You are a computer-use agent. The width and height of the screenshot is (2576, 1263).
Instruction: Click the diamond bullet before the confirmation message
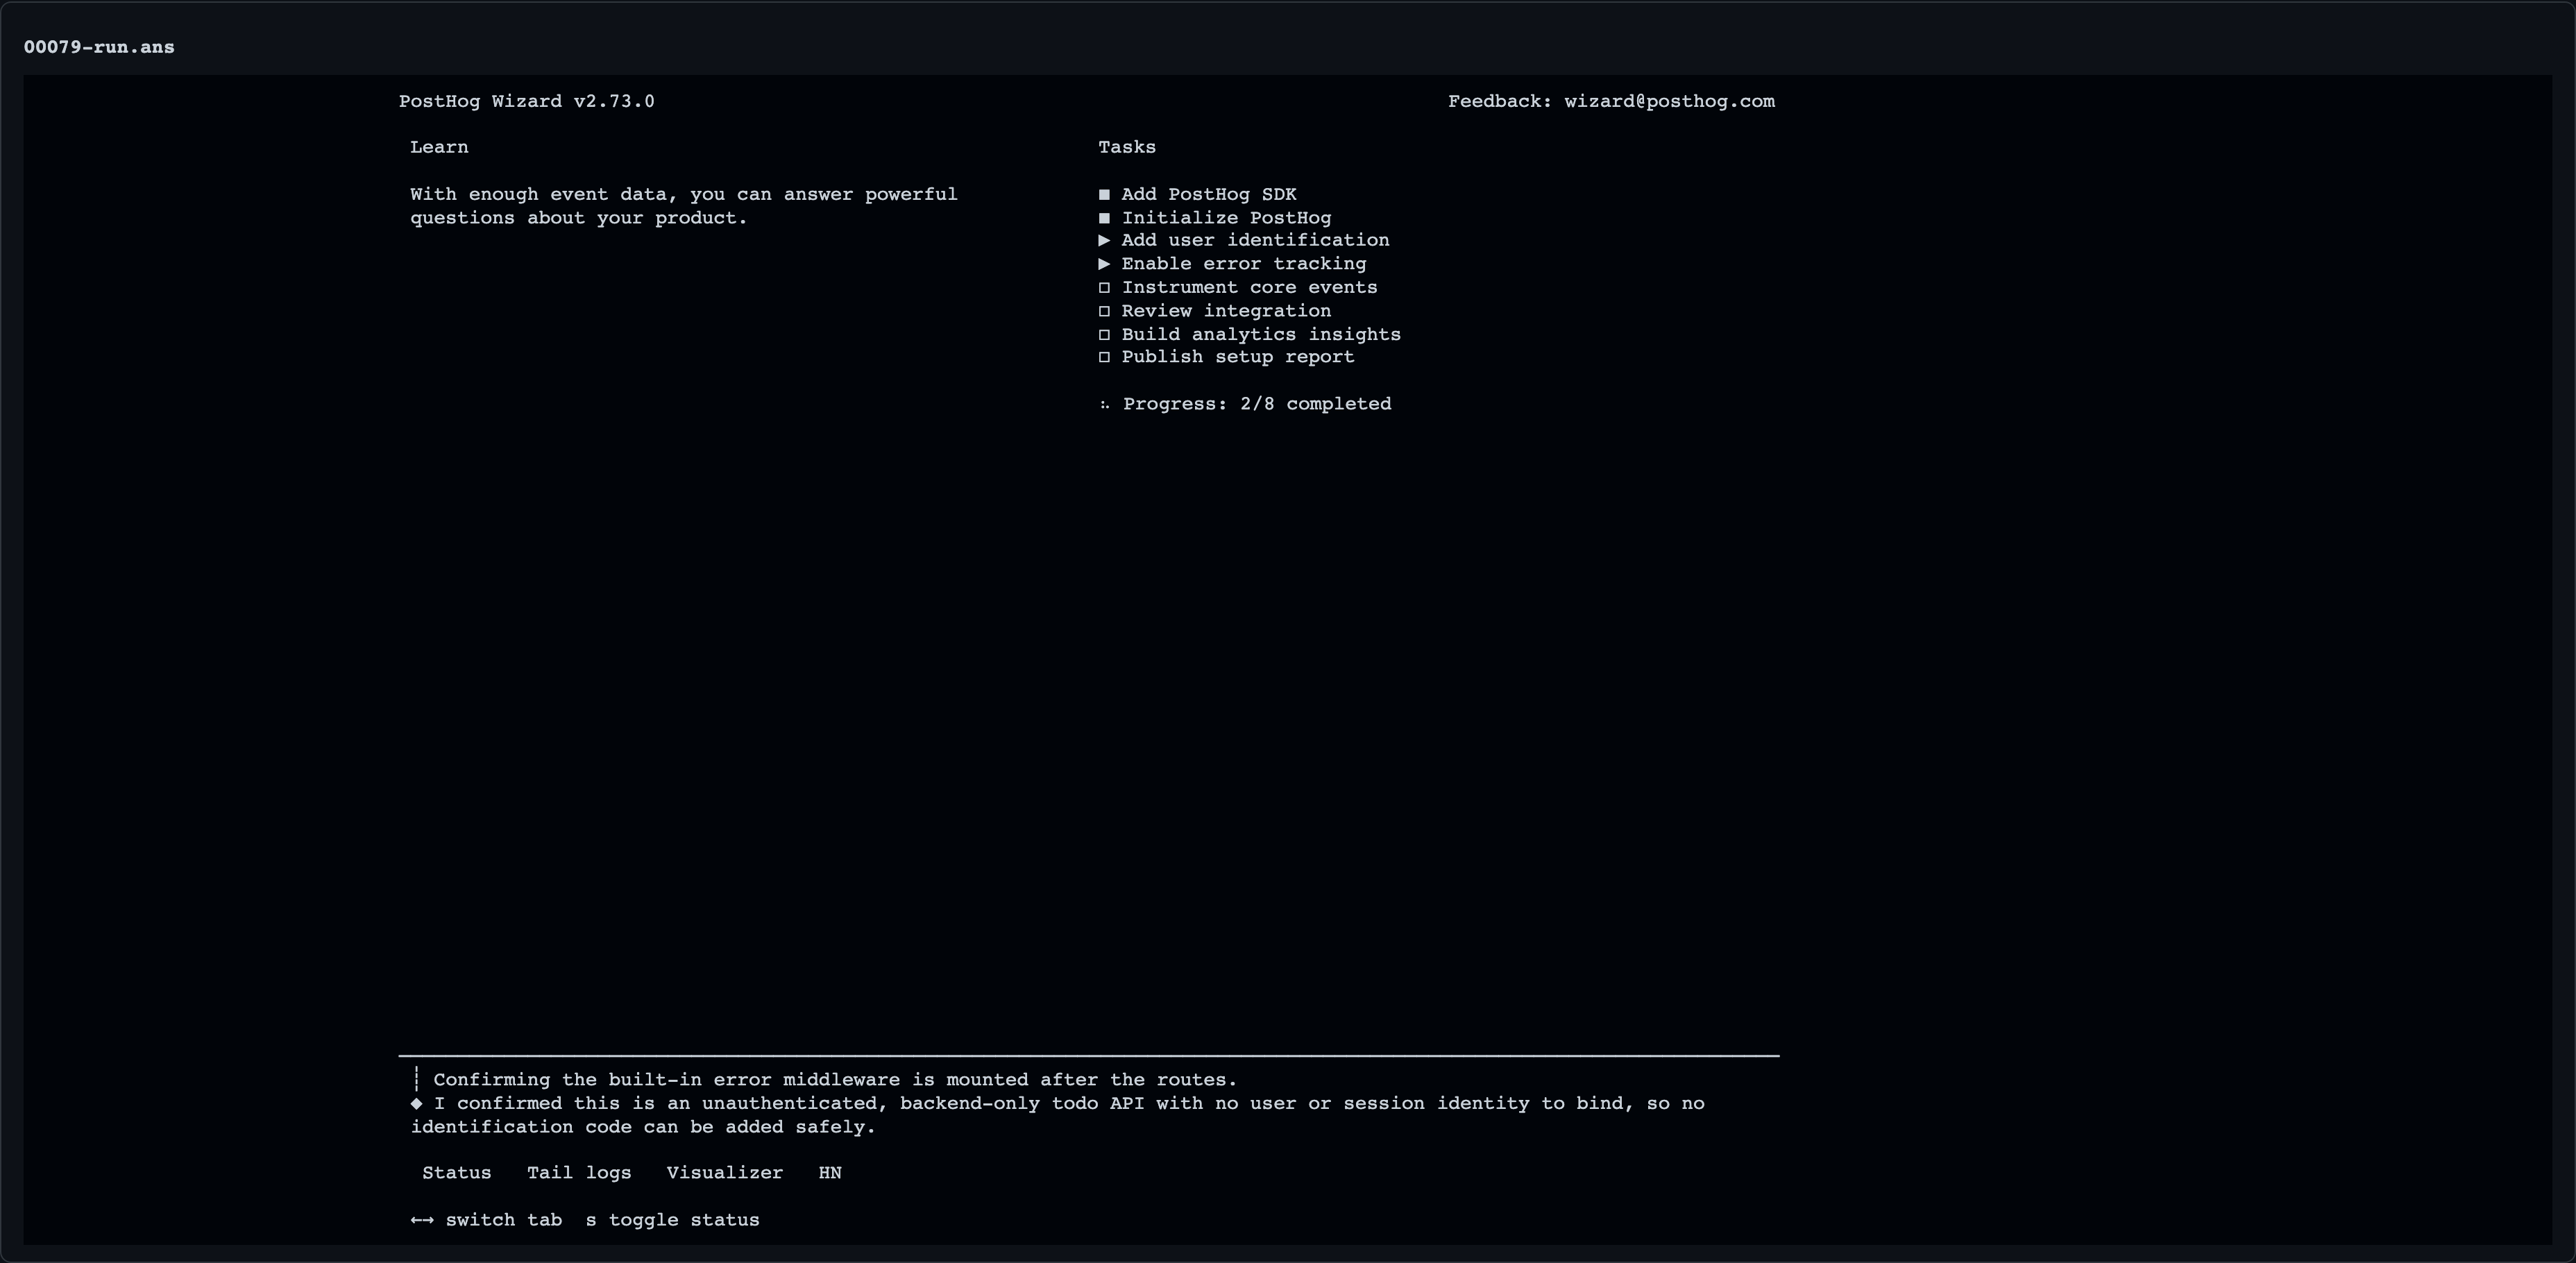point(416,1104)
